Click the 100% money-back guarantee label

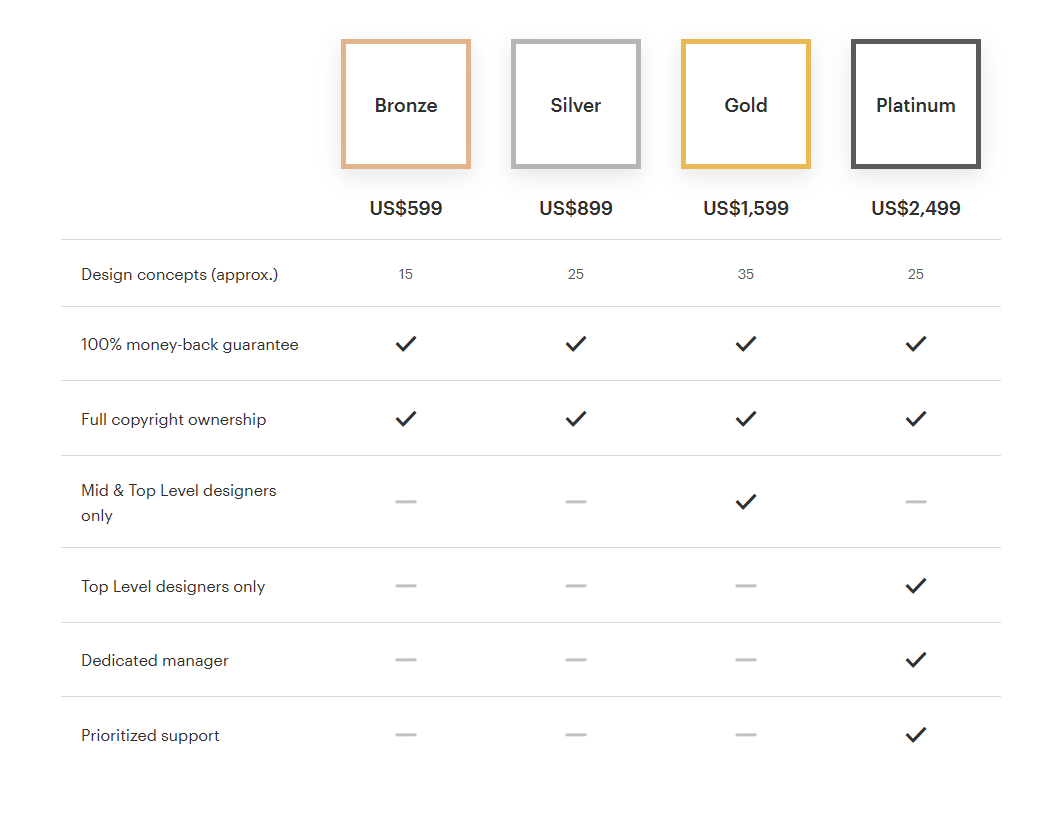click(190, 345)
